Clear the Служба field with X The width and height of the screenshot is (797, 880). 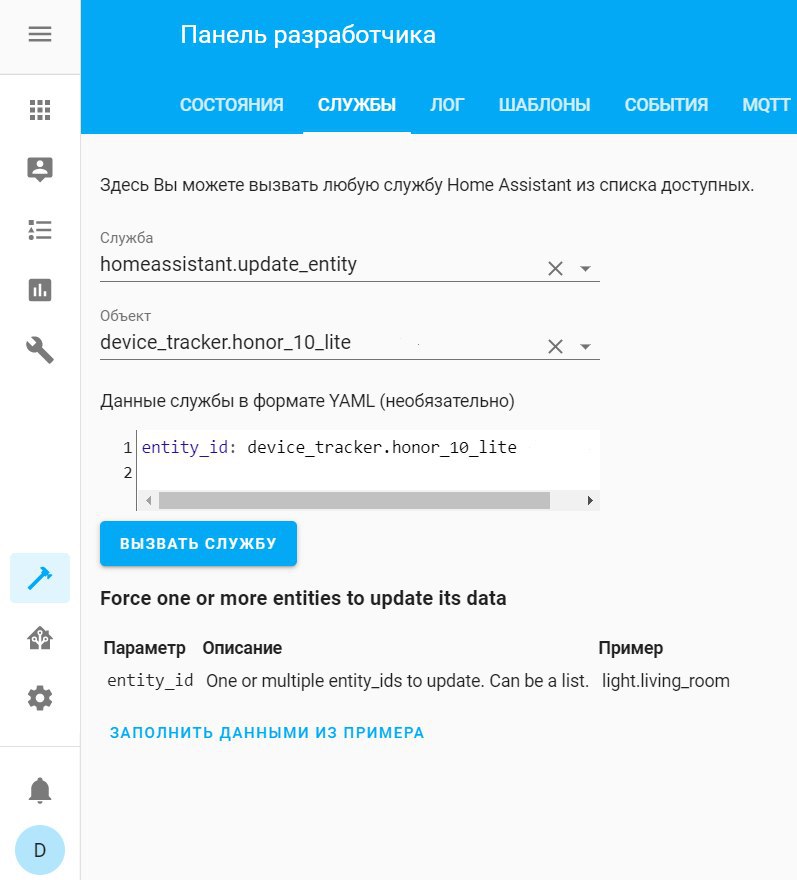(x=555, y=268)
